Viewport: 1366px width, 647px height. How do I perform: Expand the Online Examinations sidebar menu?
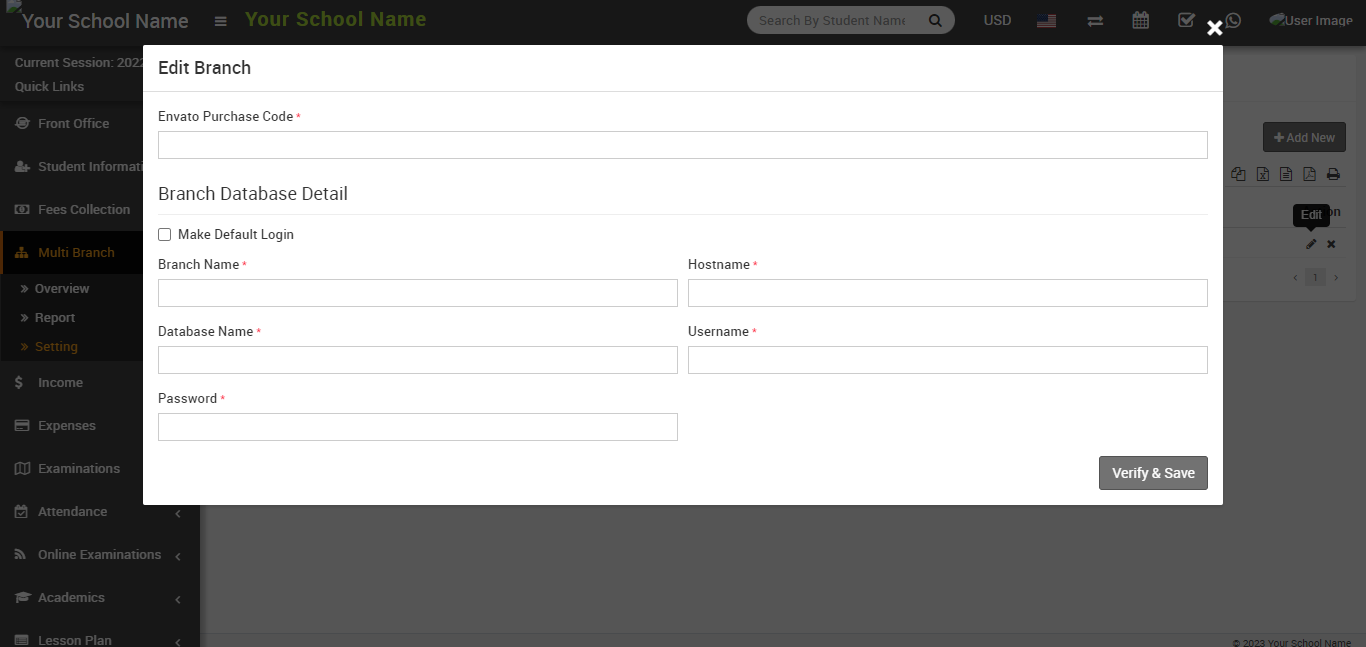[x=99, y=554]
